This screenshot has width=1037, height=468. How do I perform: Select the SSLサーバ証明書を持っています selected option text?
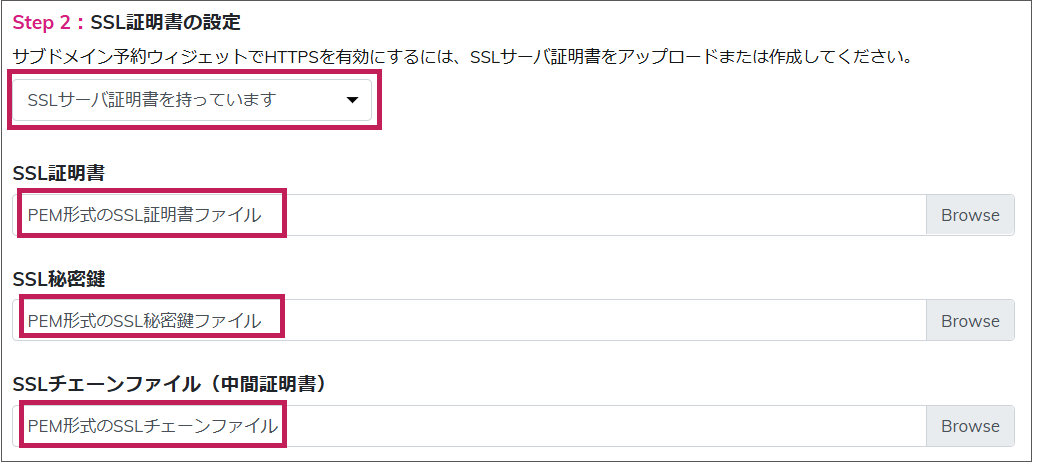point(151,100)
